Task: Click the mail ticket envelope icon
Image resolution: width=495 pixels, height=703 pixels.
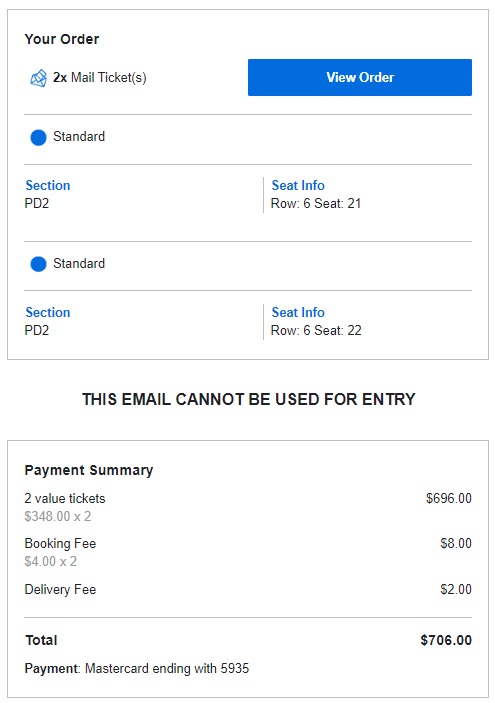Action: (38, 78)
